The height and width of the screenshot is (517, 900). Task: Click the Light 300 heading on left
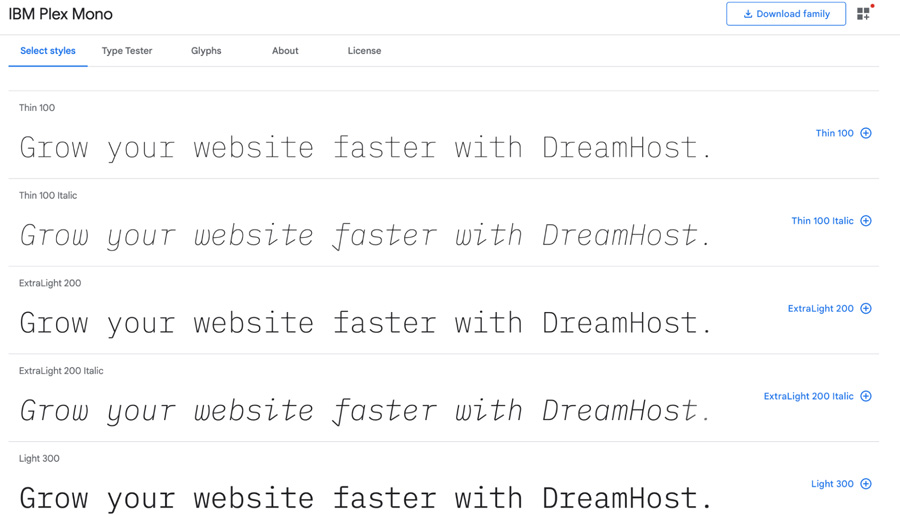[x=39, y=459]
